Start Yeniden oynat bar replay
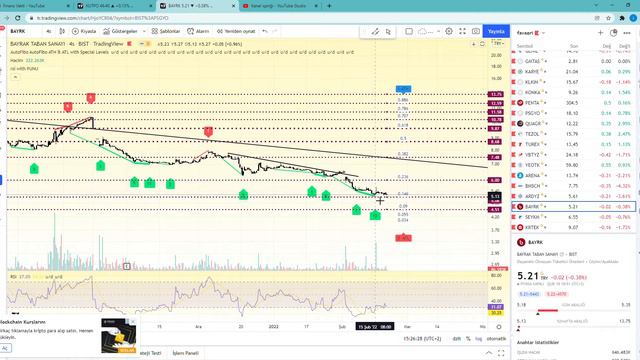Image resolution: width=640 pixels, height=360 pixels. 236,31
